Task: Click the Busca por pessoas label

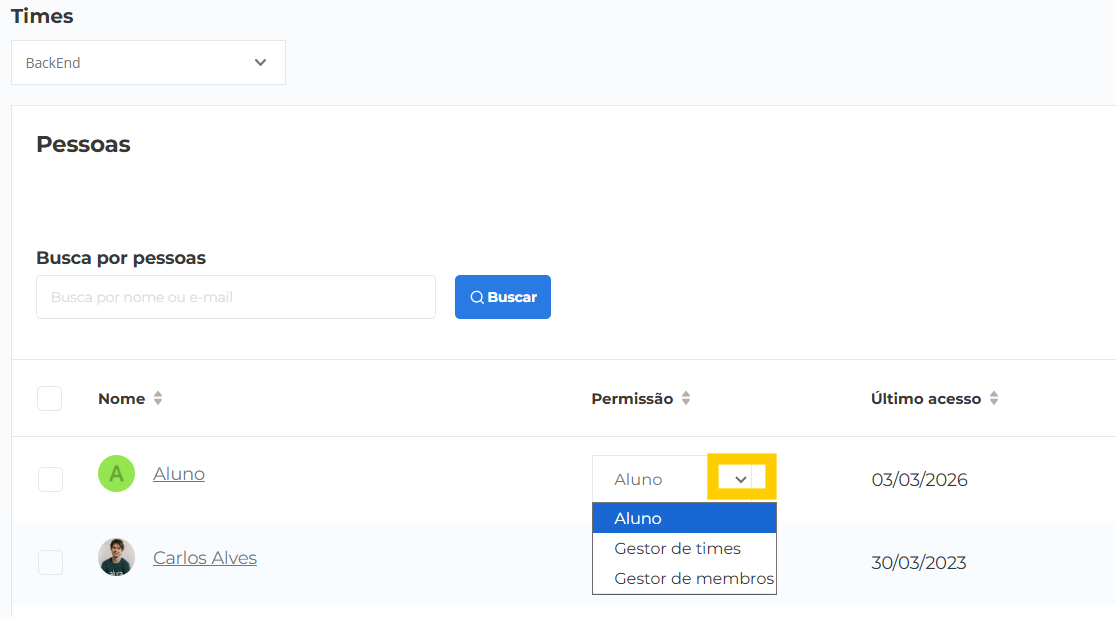Action: pos(121,258)
